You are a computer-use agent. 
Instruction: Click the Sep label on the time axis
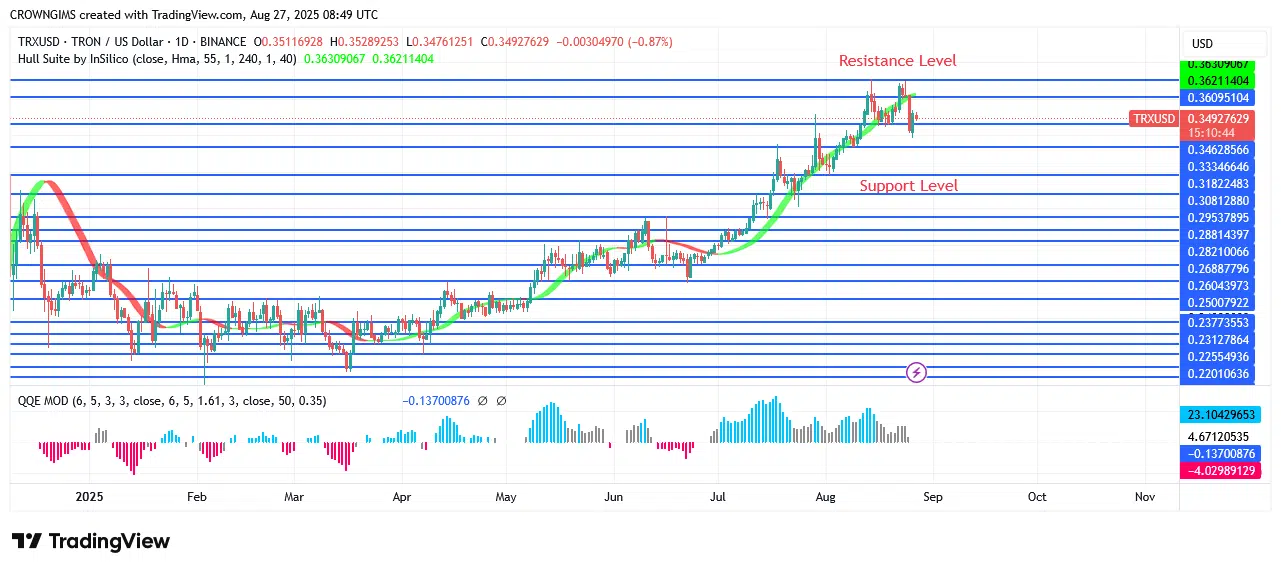933,496
